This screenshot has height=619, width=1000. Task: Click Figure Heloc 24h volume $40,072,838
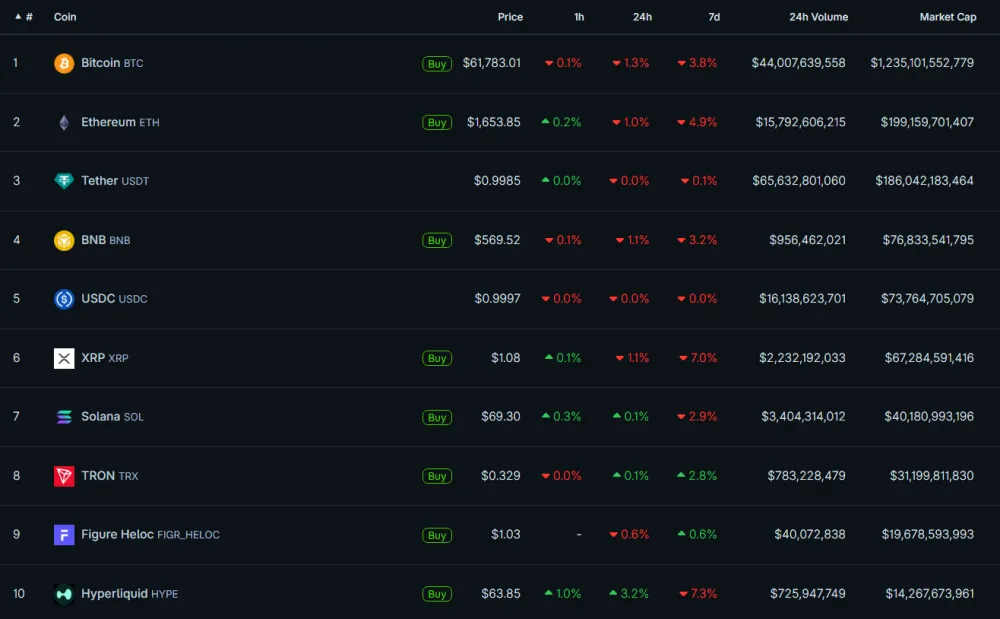[x=810, y=534]
